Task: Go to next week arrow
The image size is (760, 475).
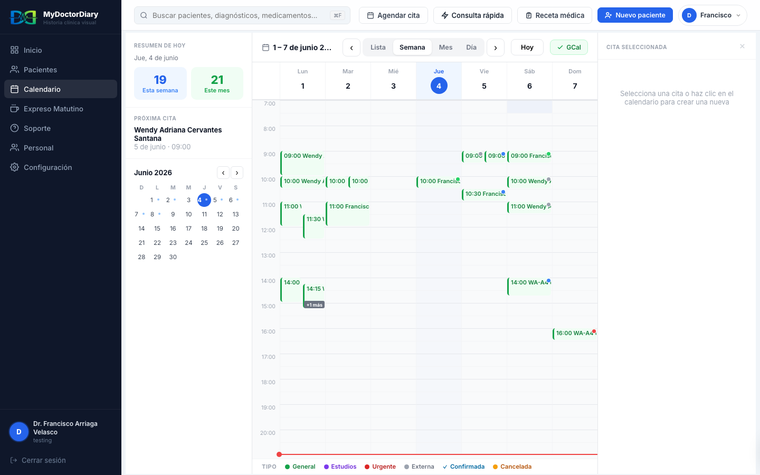Action: (495, 48)
